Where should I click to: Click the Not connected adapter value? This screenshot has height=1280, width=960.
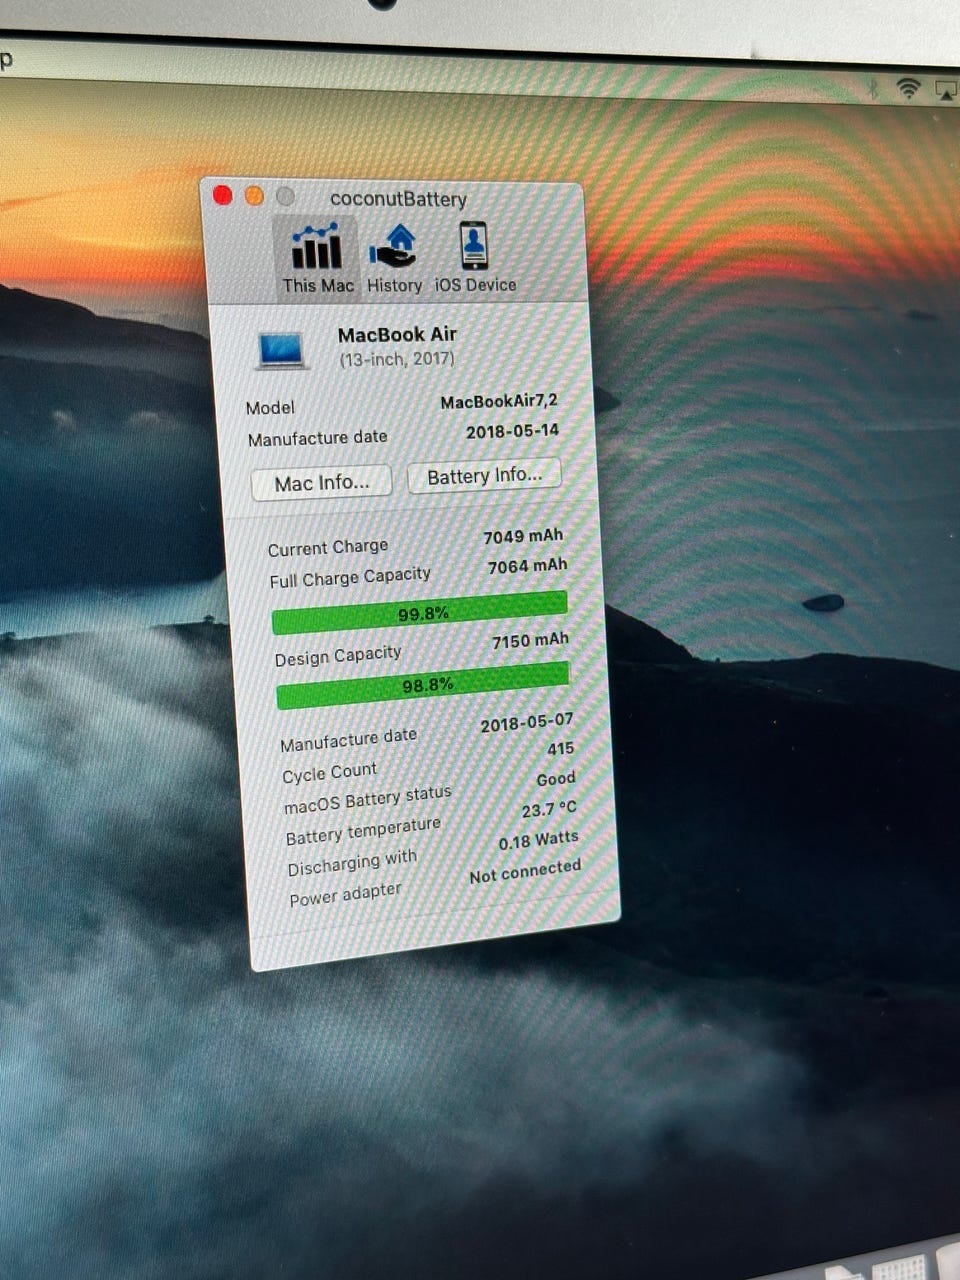[525, 871]
